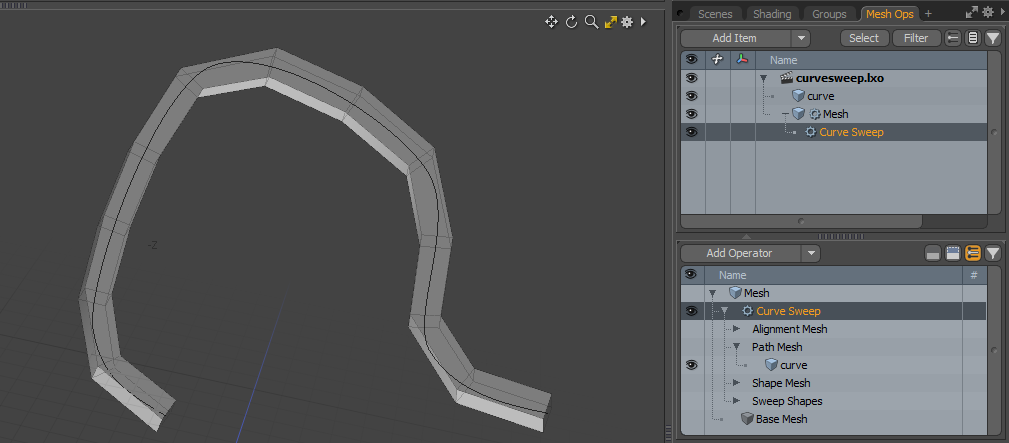Click the viewport maximize arrows icon

pos(610,21)
